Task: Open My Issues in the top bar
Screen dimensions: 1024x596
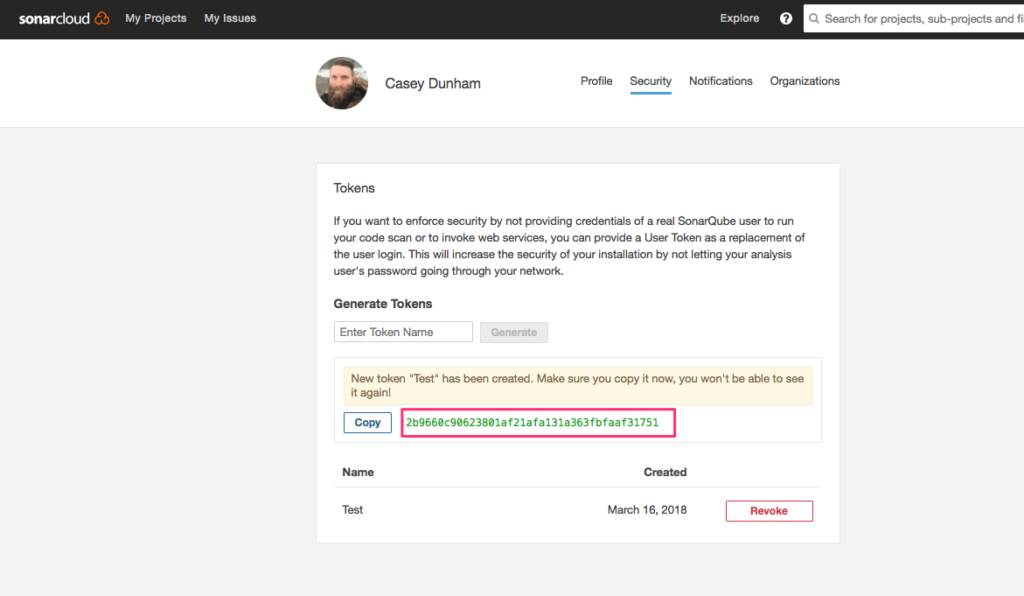Action: [230, 18]
